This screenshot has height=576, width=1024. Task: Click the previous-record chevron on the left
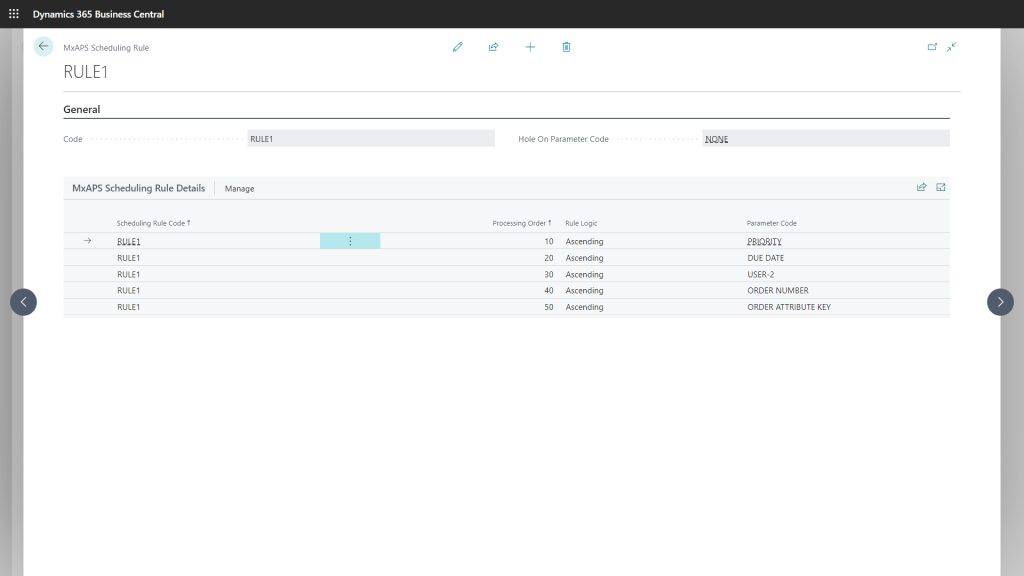coord(23,302)
